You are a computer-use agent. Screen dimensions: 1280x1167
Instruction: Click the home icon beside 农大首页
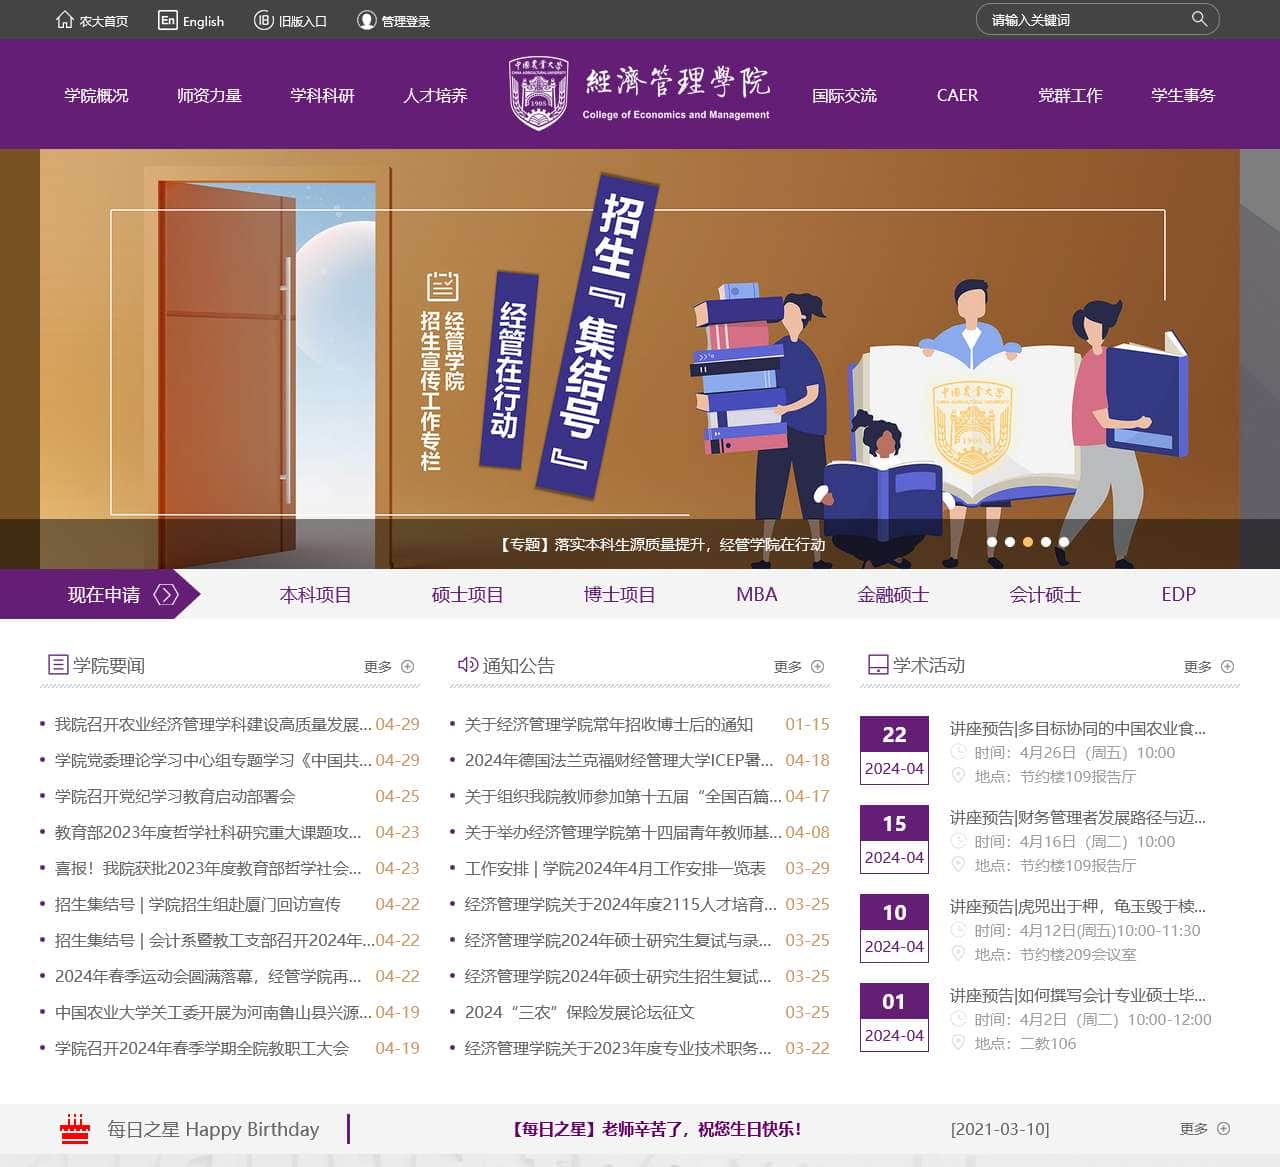click(x=65, y=20)
